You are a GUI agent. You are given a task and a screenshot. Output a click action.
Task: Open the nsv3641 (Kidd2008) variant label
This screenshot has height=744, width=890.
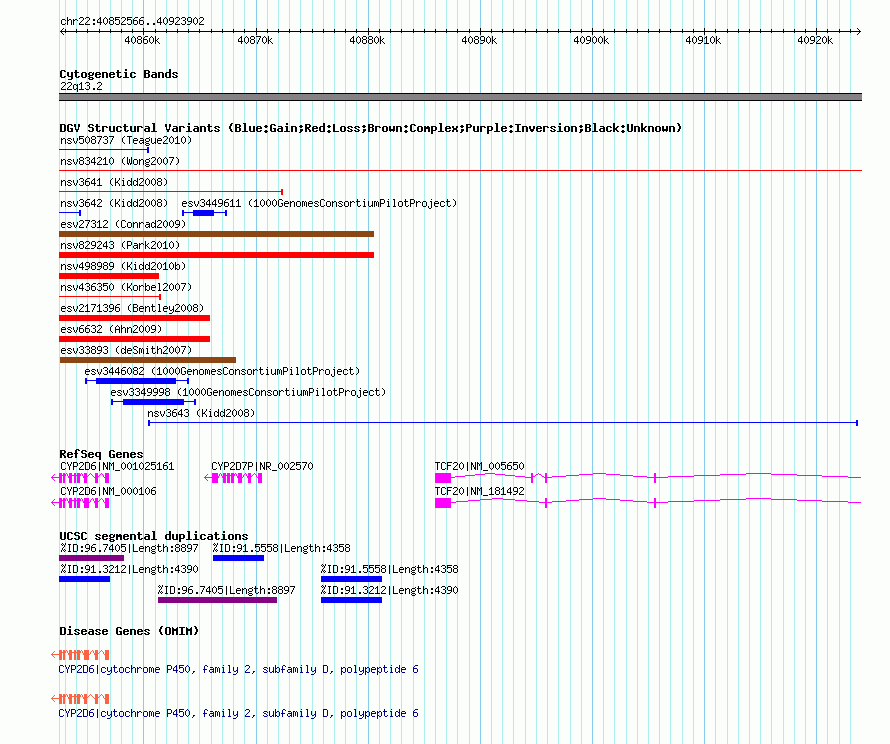pyautogui.click(x=114, y=182)
